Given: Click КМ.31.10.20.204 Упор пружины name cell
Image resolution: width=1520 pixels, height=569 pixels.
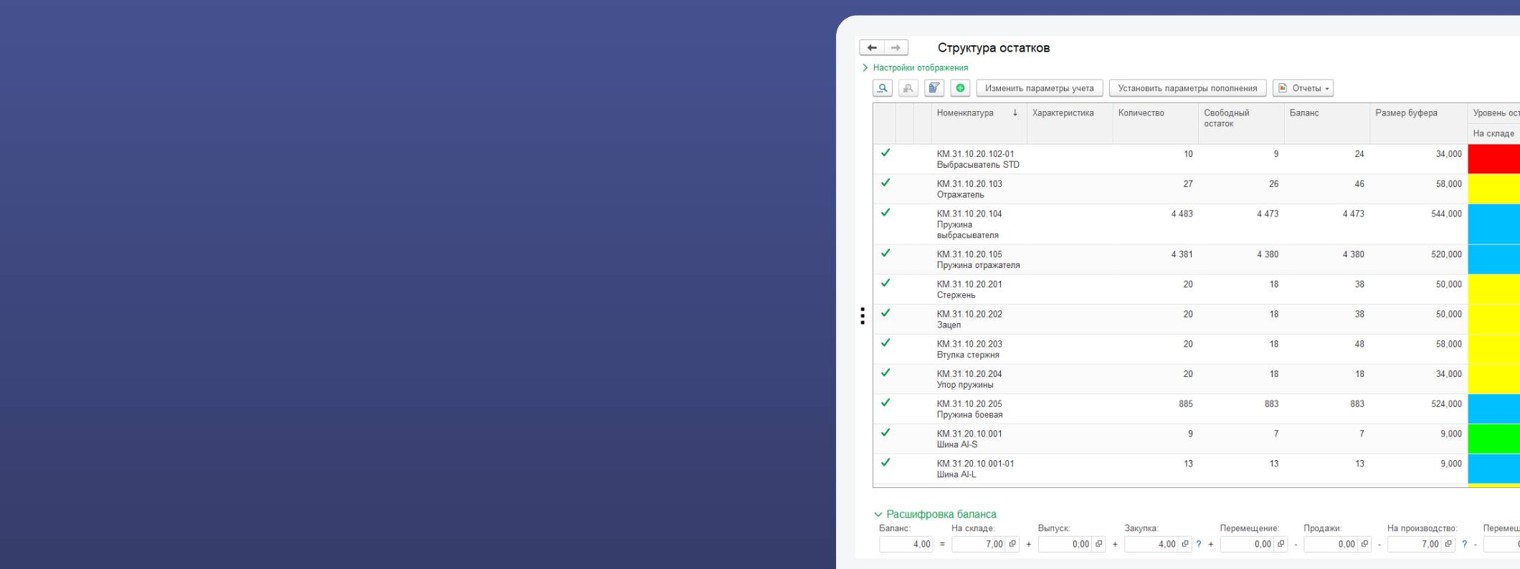Looking at the screenshot, I should tap(978, 379).
